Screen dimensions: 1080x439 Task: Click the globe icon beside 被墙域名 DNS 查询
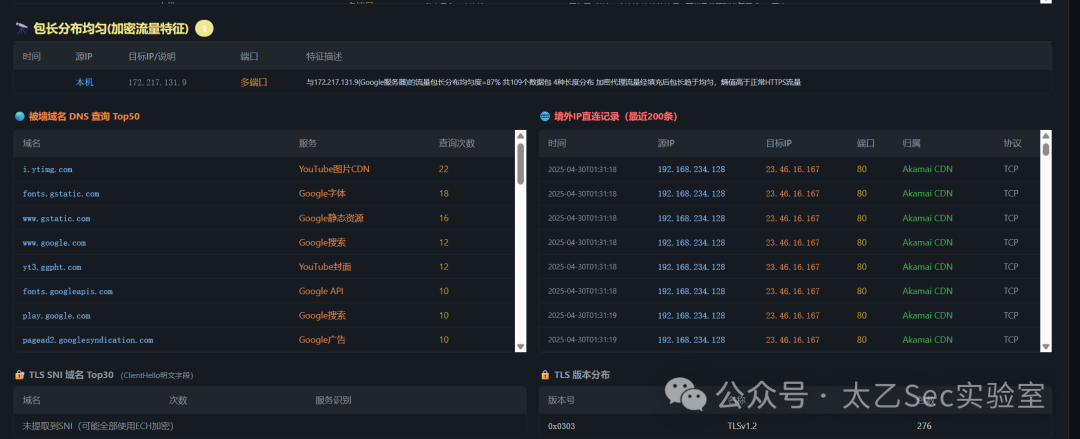point(20,116)
